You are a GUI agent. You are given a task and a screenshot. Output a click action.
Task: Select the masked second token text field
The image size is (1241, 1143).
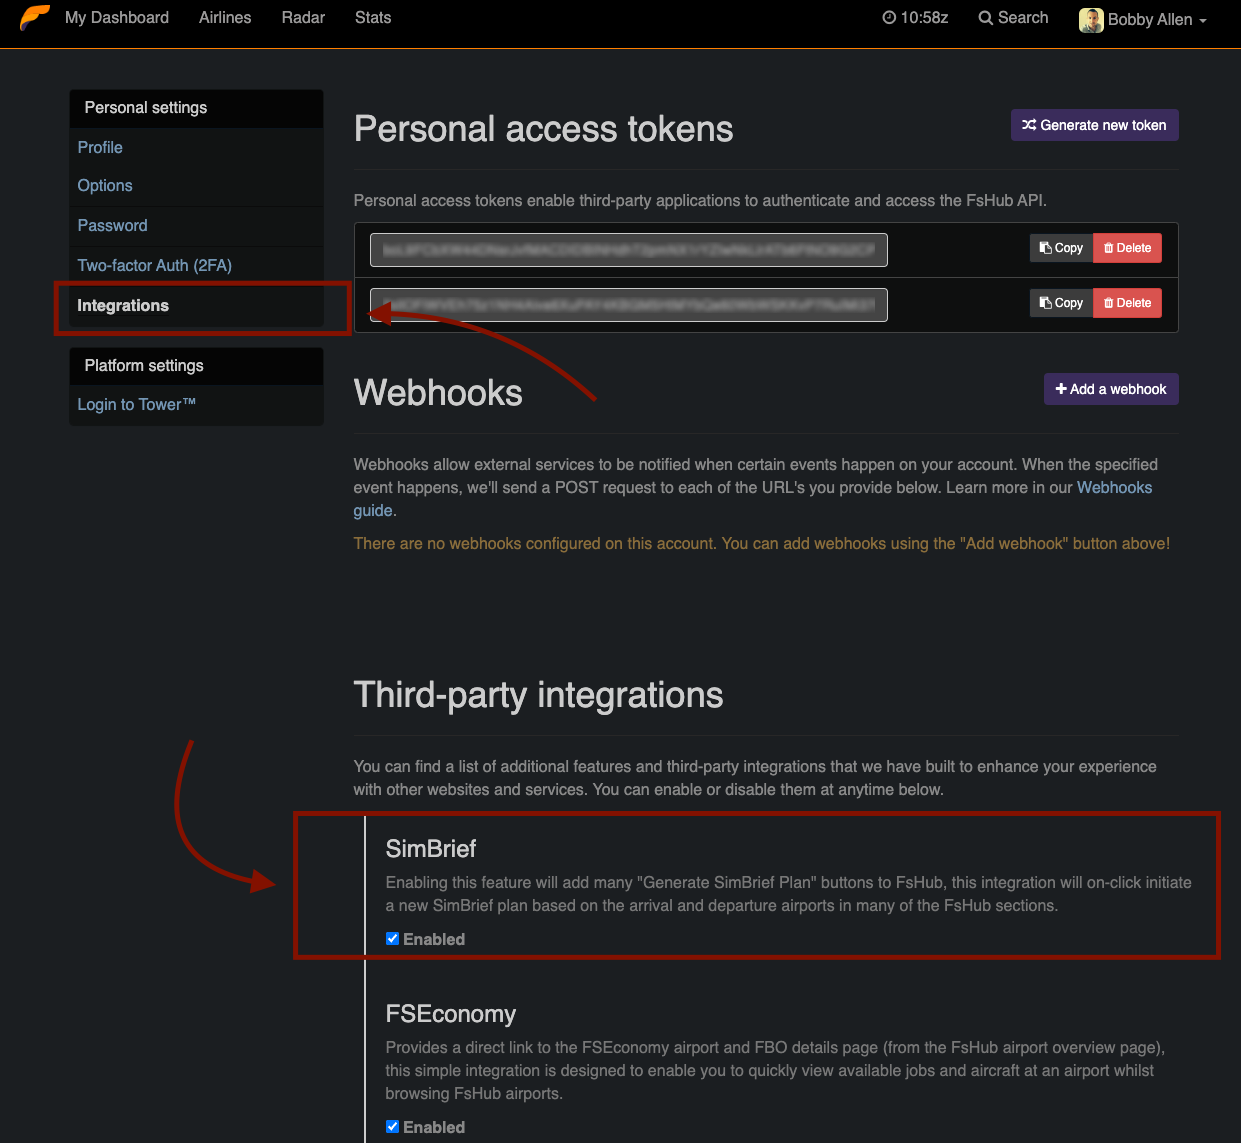click(x=628, y=304)
